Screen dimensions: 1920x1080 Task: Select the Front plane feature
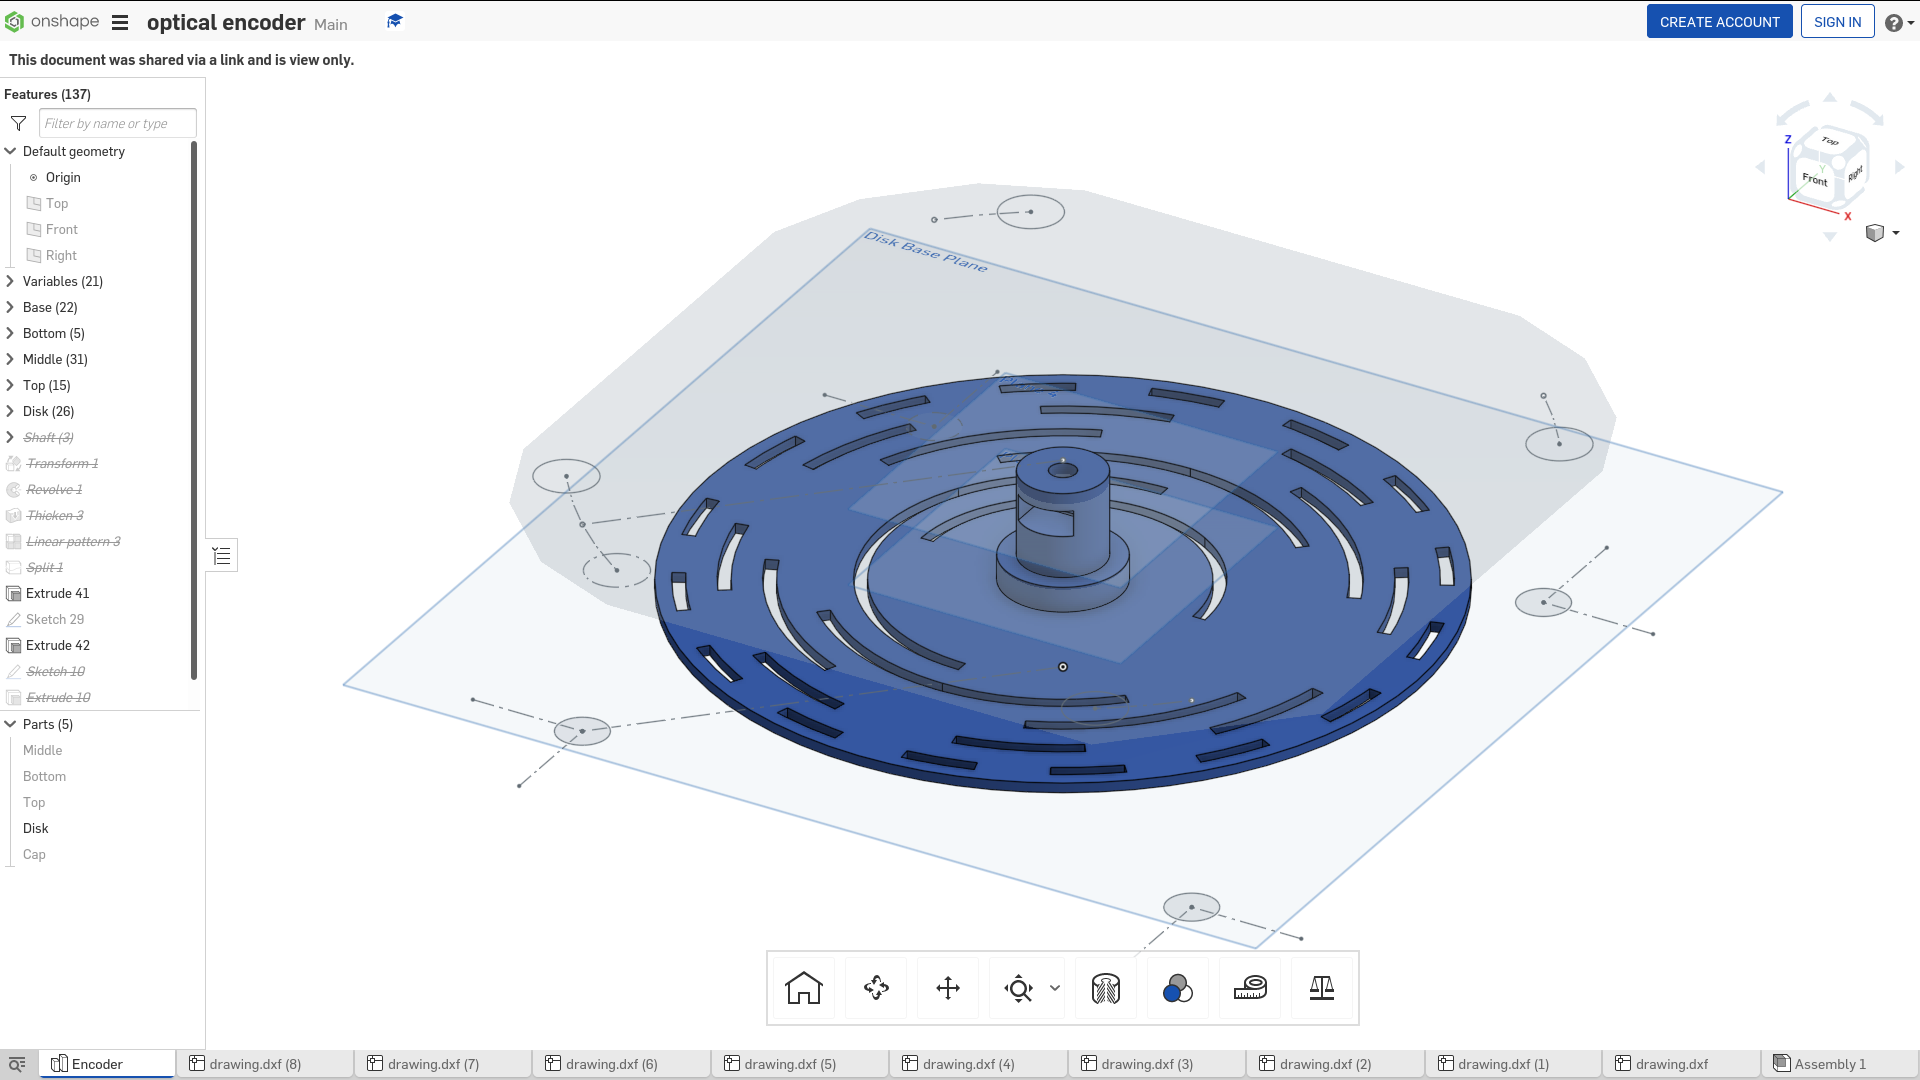(62, 229)
